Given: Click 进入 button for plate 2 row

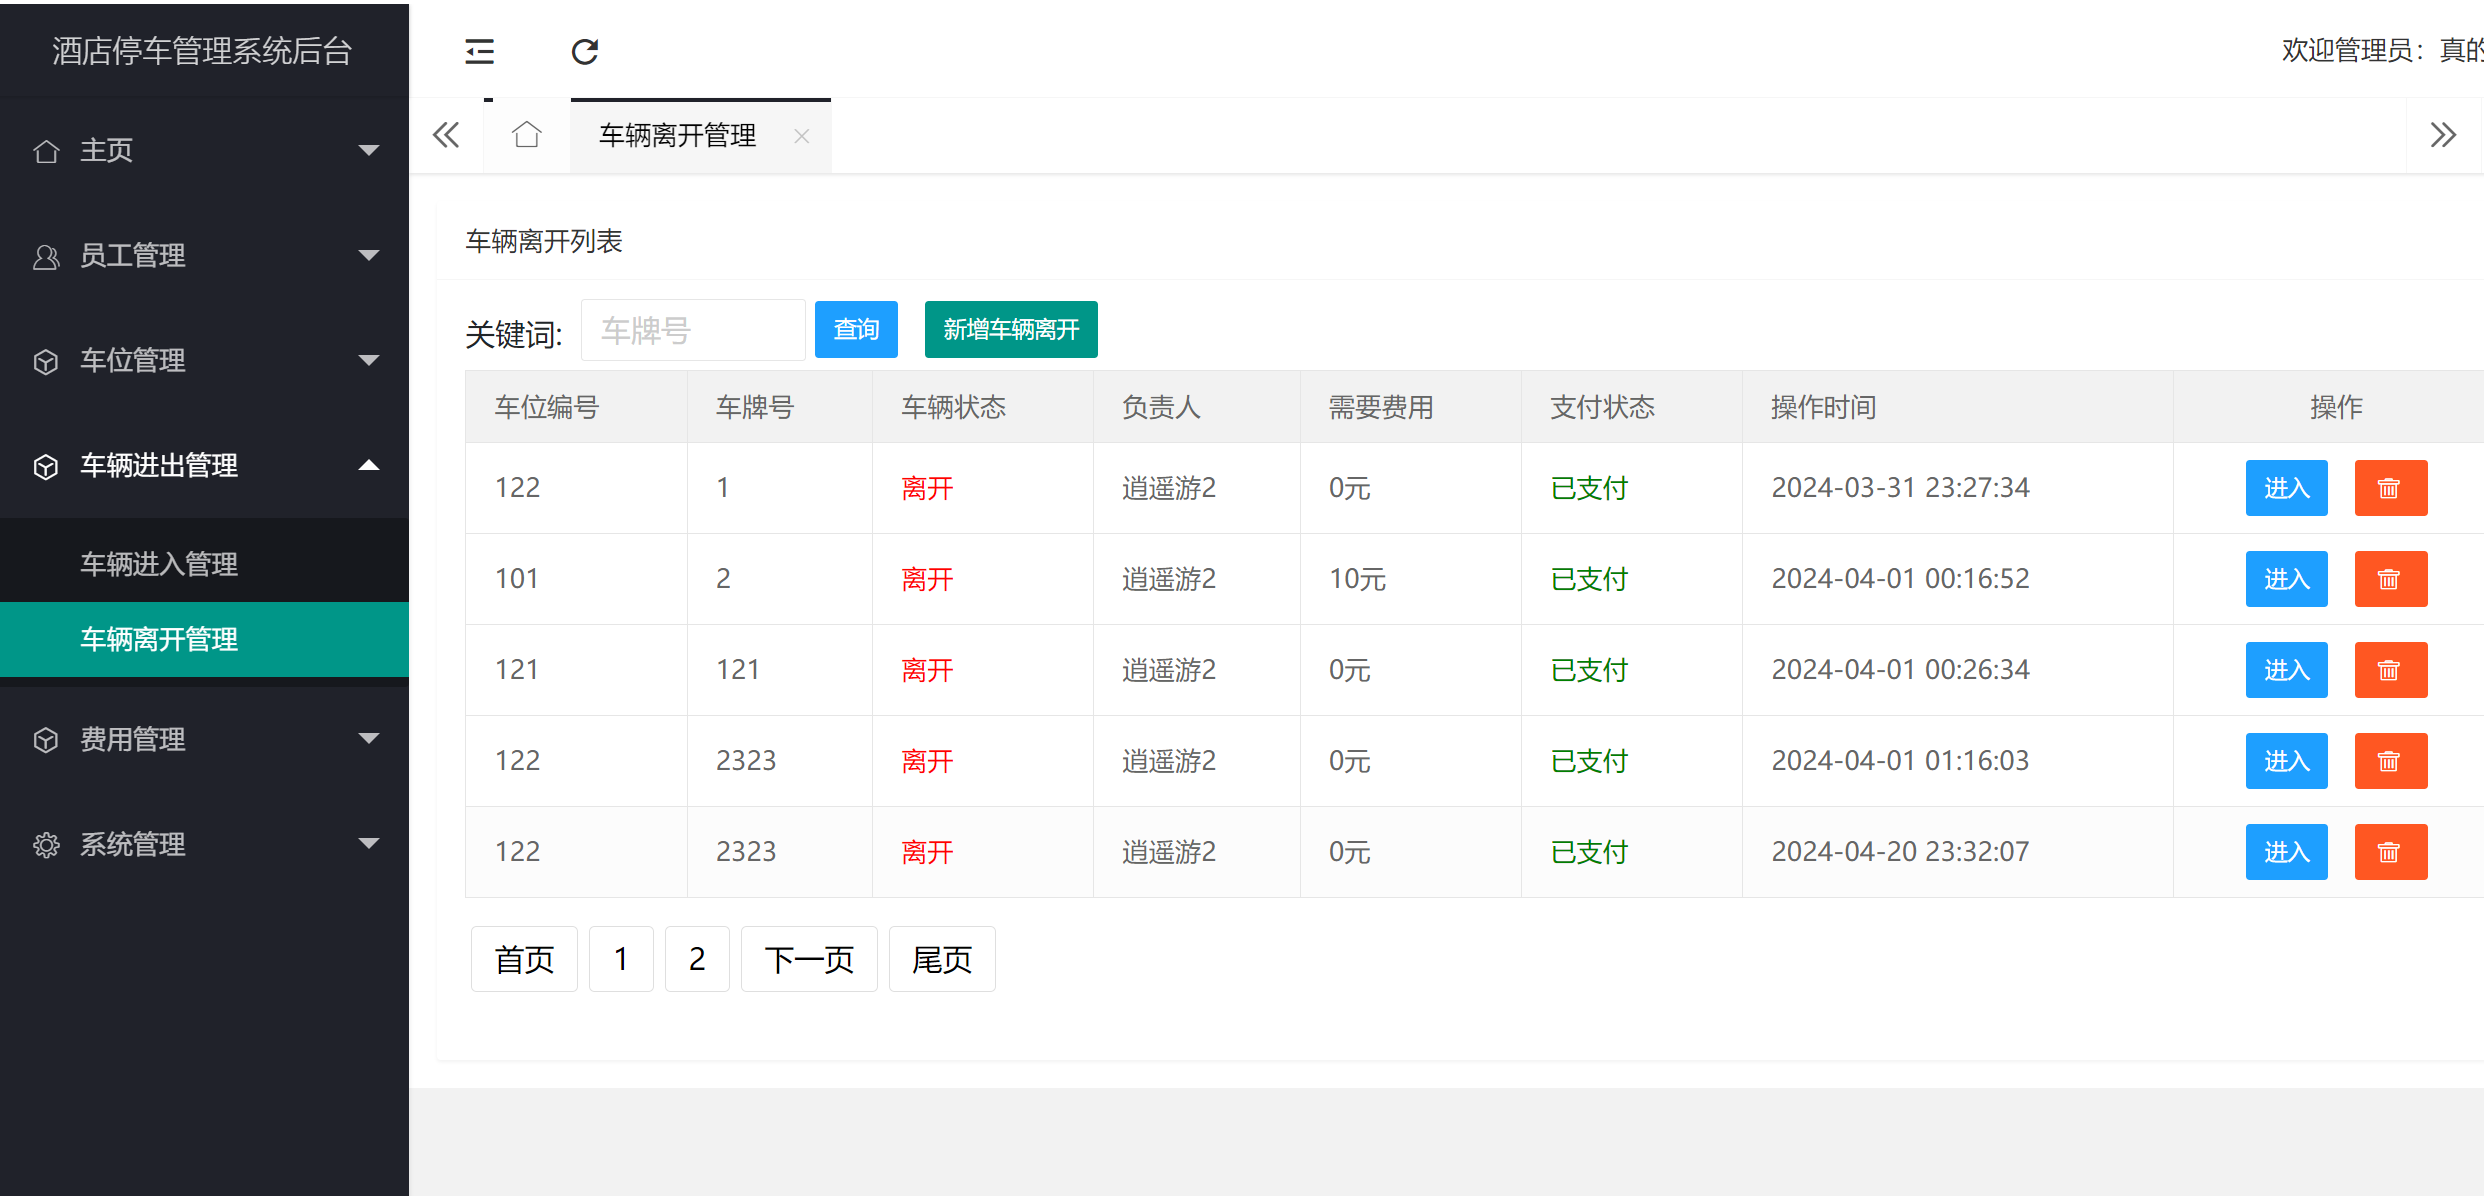Looking at the screenshot, I should point(2286,579).
